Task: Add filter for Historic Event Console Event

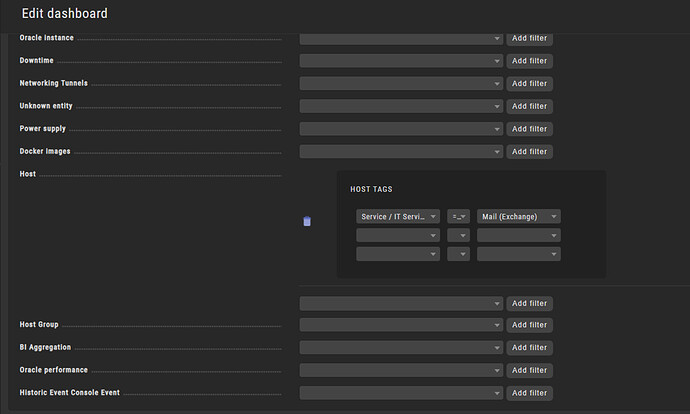Action: 529,393
